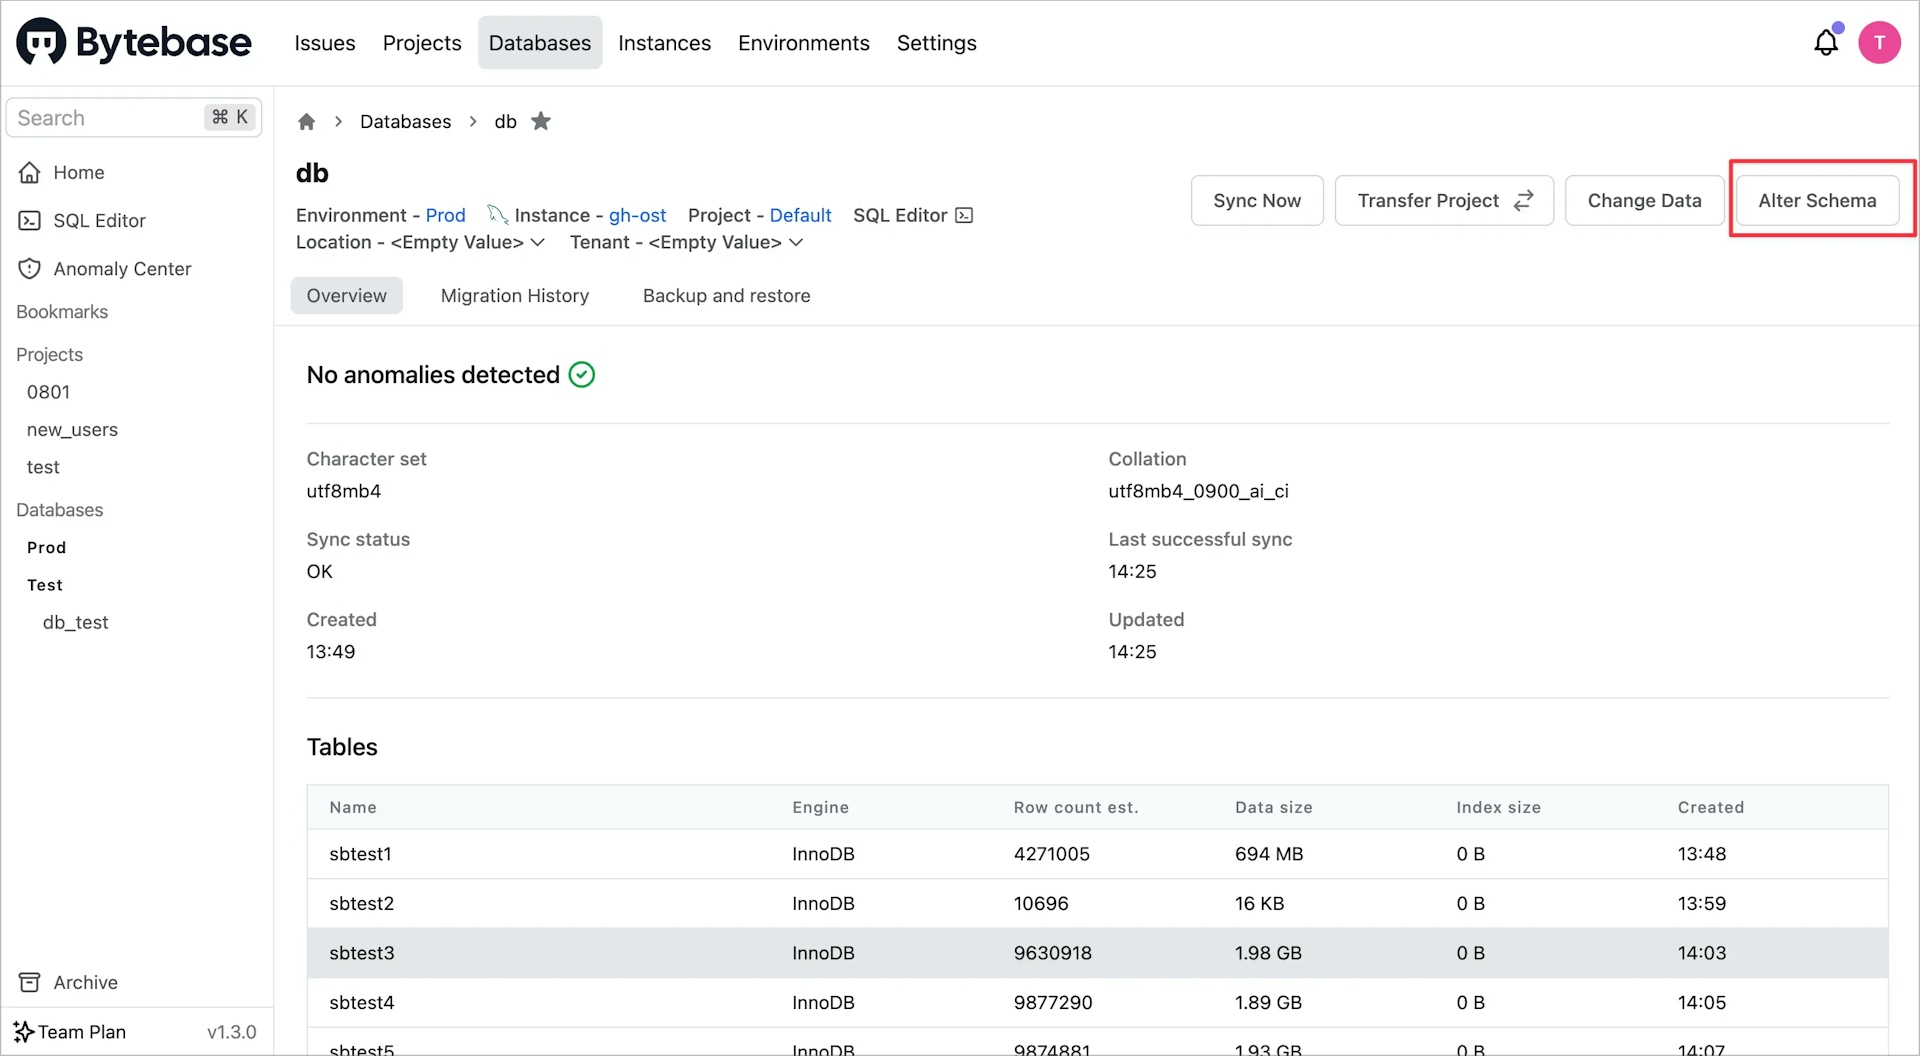The width and height of the screenshot is (1920, 1056).
Task: Open the Settings menu
Action: (x=936, y=43)
